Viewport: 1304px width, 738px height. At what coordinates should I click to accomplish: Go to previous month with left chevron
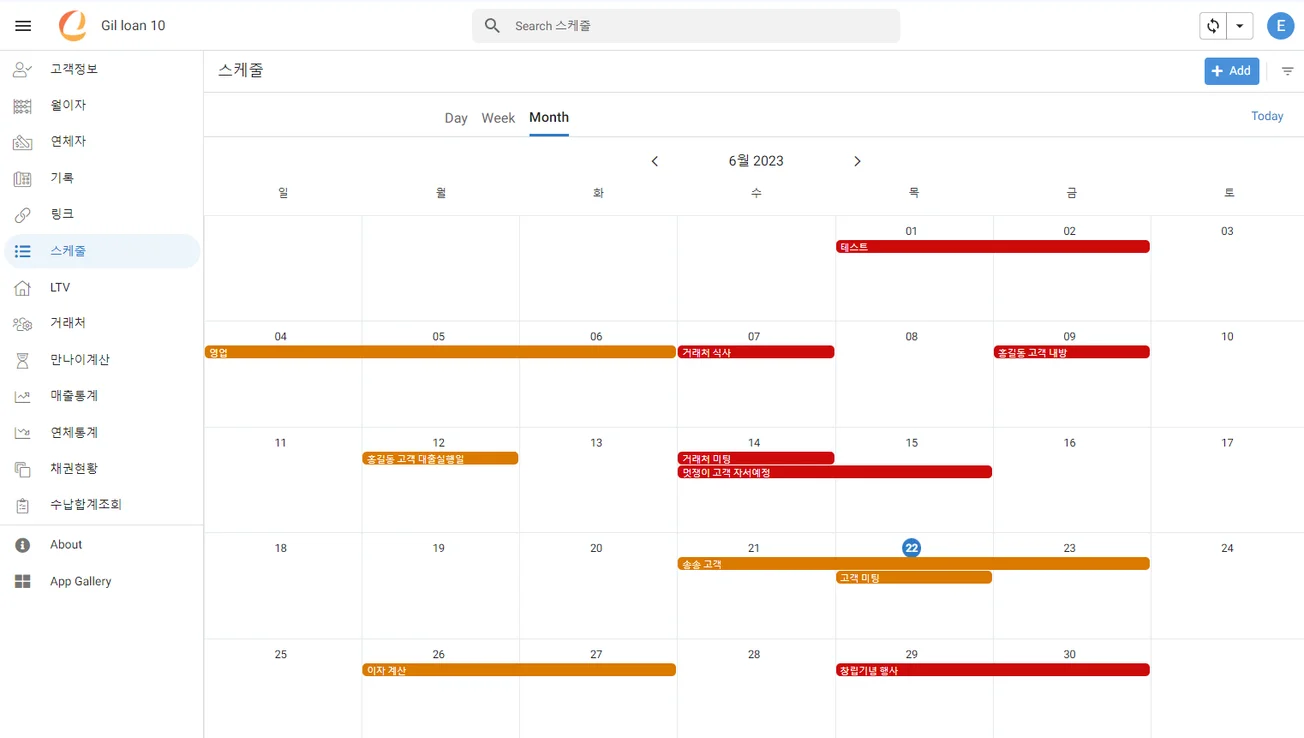[655, 161]
